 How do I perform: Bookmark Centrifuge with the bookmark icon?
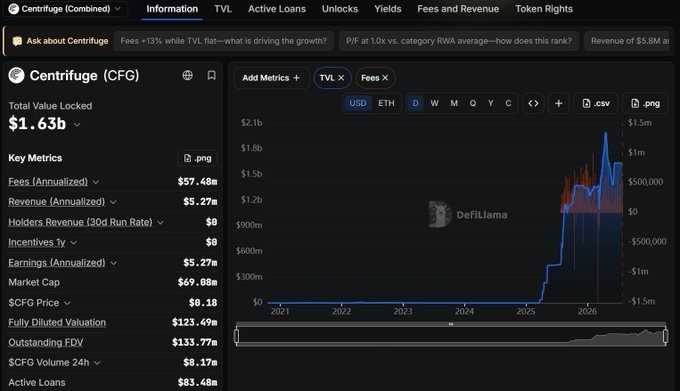(x=211, y=75)
